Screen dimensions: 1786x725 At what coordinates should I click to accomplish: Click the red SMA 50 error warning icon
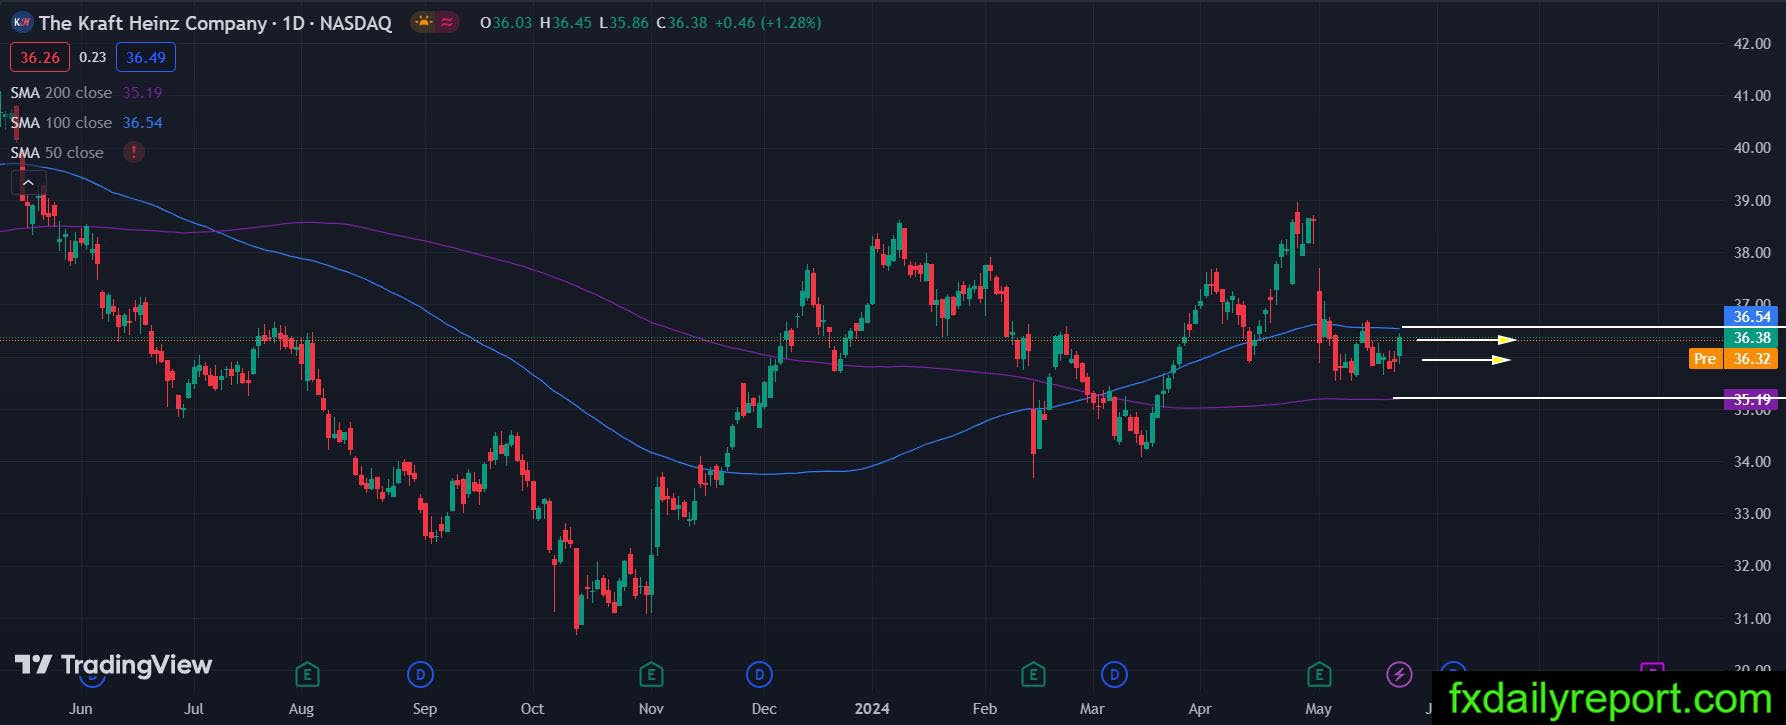pos(133,152)
